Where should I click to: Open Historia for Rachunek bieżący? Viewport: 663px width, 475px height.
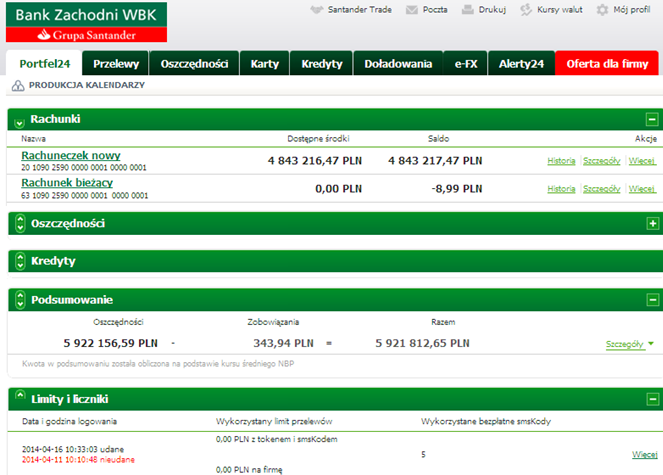(x=561, y=189)
